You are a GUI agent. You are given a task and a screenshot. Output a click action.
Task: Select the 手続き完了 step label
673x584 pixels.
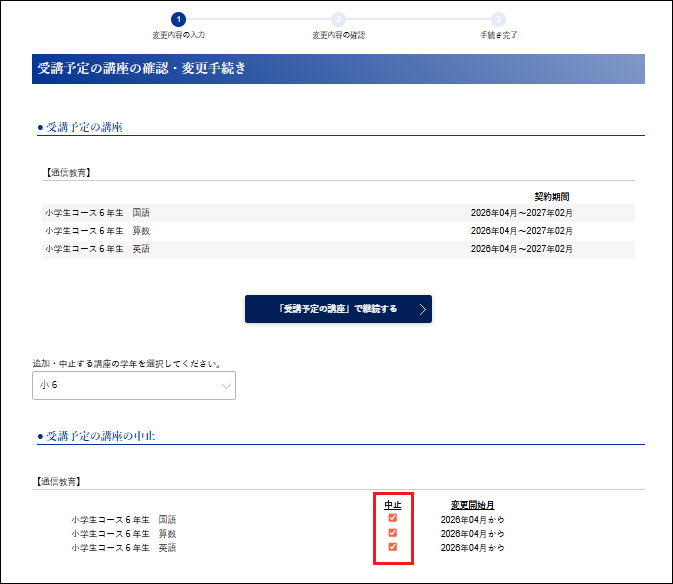point(498,35)
